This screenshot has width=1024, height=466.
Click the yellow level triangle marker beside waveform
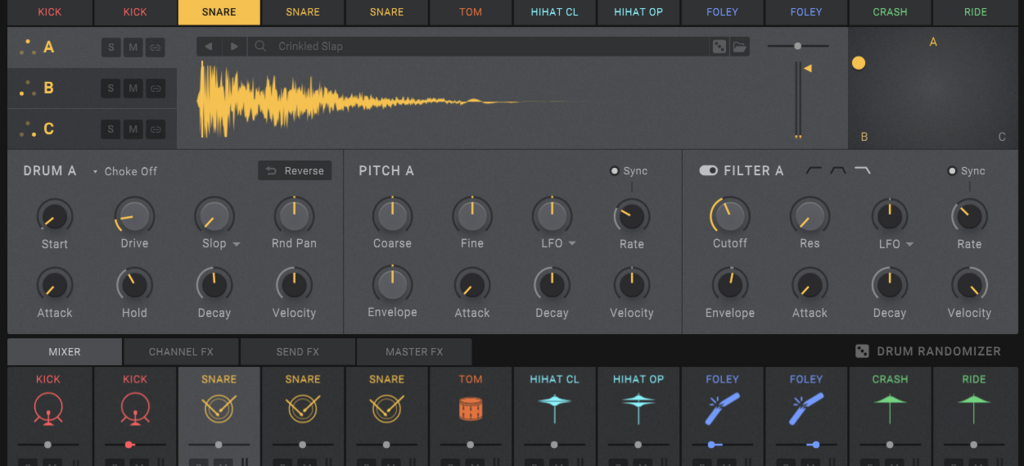pyautogui.click(x=807, y=68)
